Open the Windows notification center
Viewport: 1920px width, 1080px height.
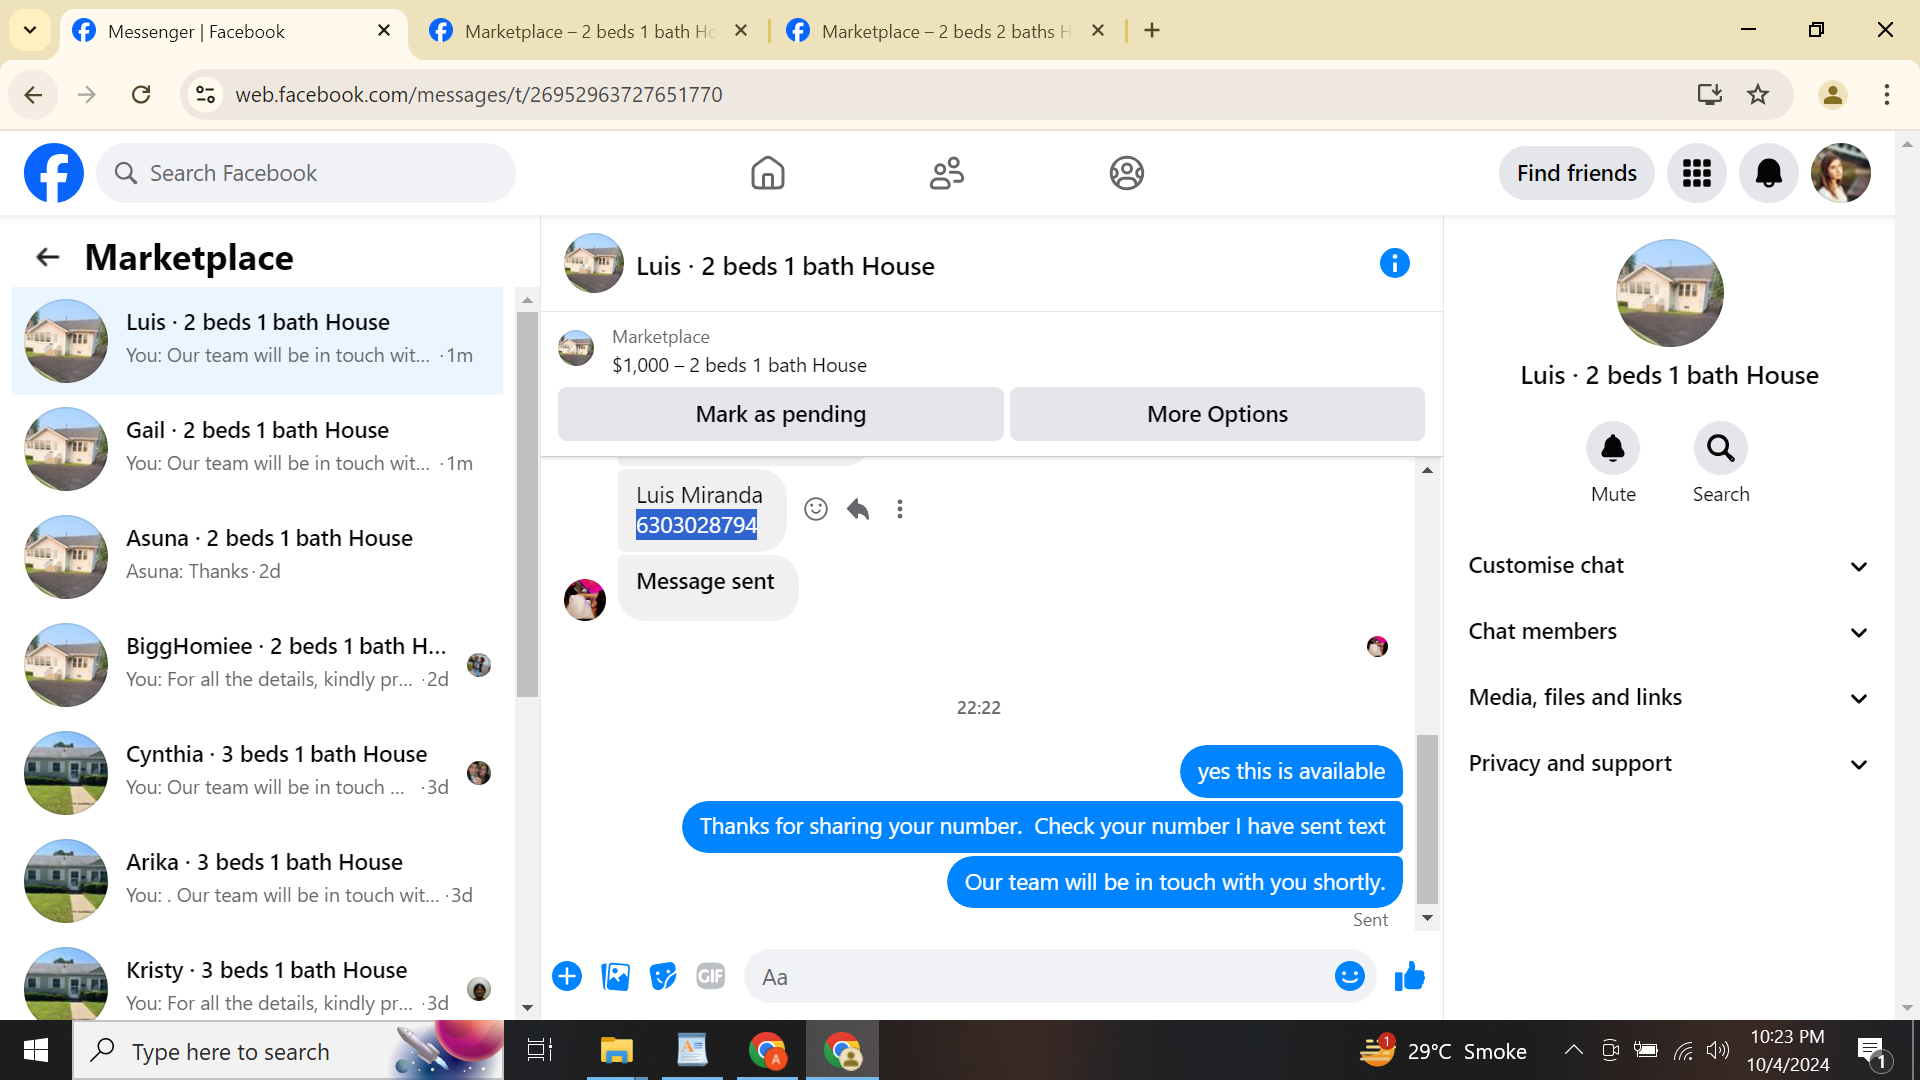1871,1050
